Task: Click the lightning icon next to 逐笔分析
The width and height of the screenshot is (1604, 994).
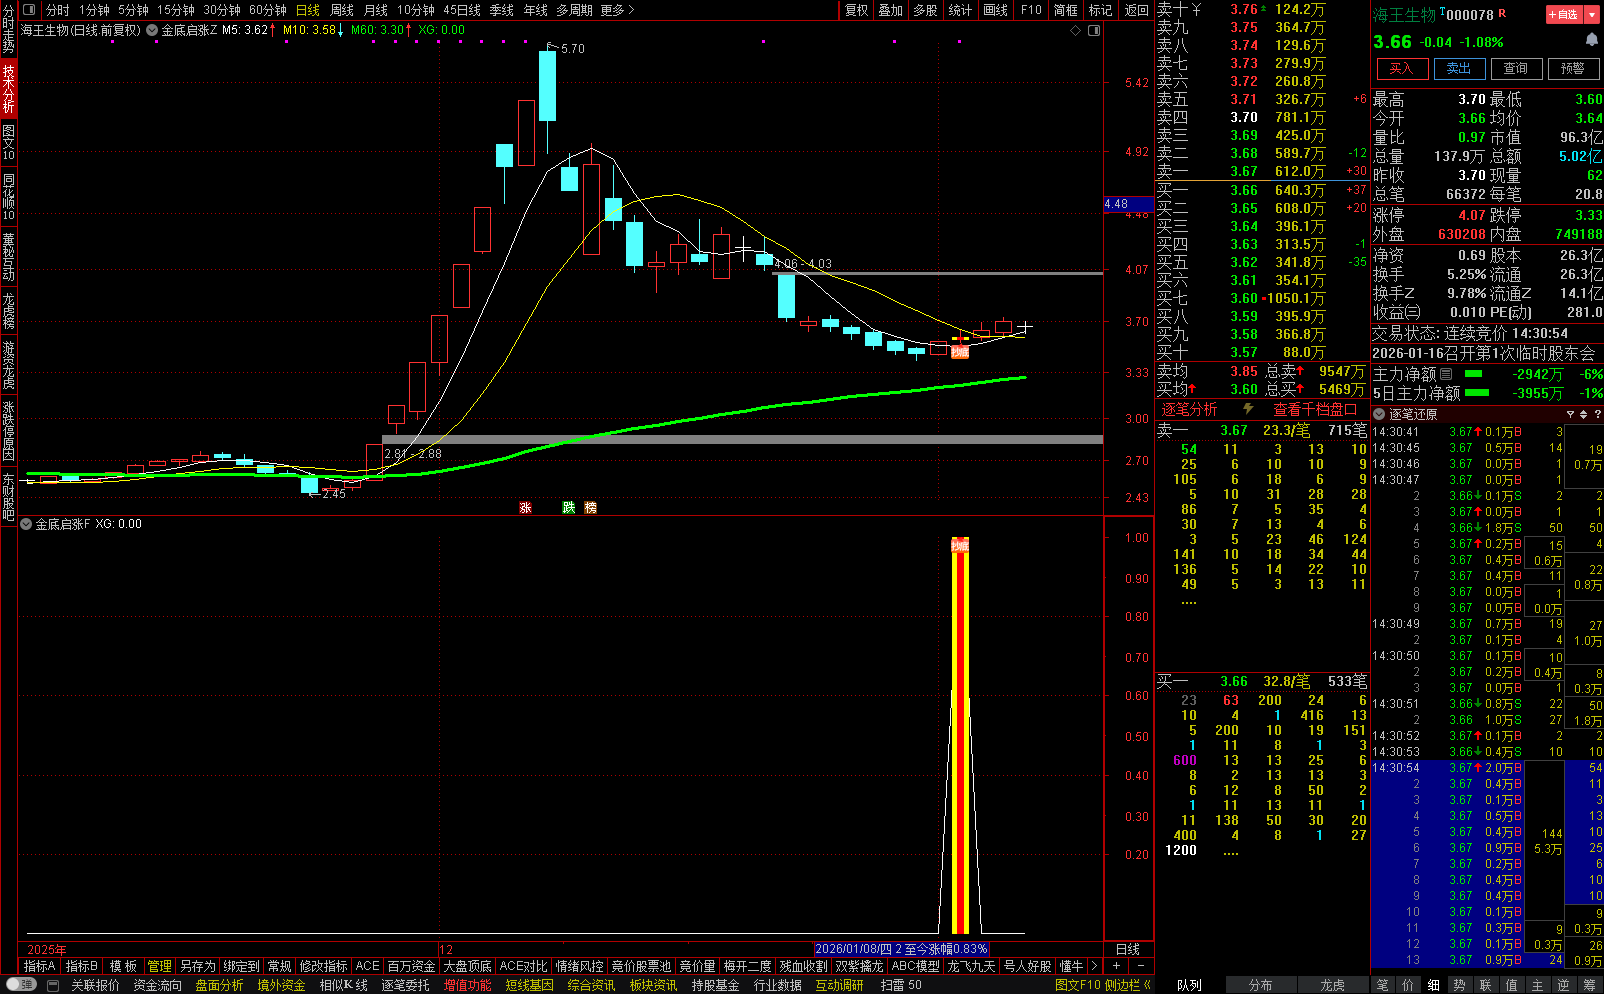Action: point(1248,409)
